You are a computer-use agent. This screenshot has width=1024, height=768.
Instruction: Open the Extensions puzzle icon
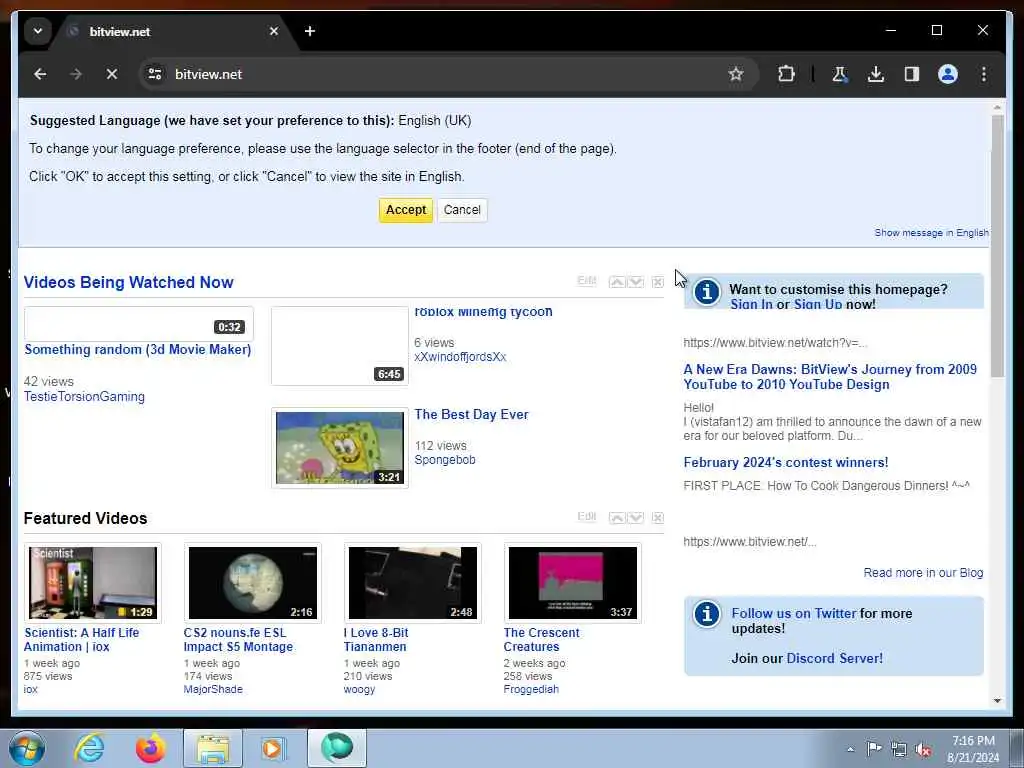(x=786, y=74)
